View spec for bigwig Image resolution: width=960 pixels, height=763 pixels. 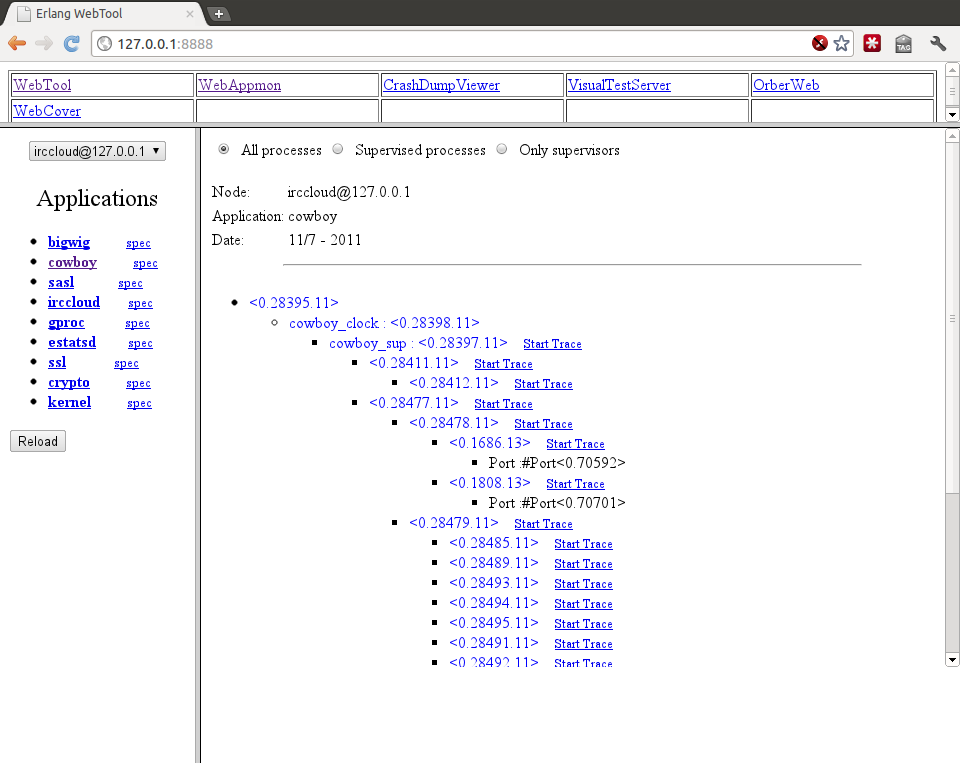point(138,243)
